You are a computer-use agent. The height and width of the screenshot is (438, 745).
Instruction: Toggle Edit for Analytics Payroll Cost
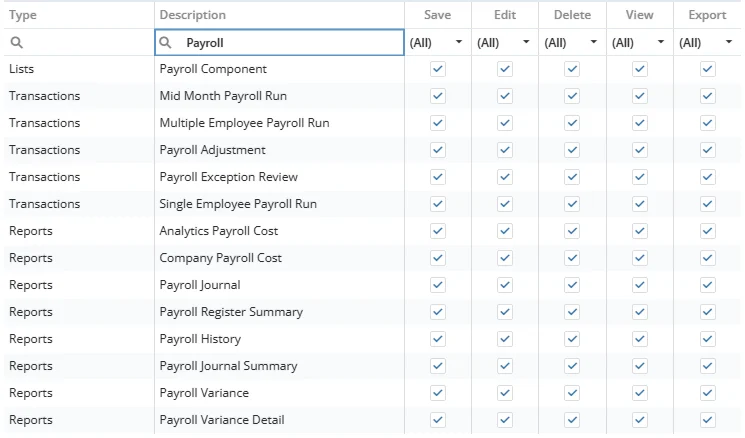point(505,231)
